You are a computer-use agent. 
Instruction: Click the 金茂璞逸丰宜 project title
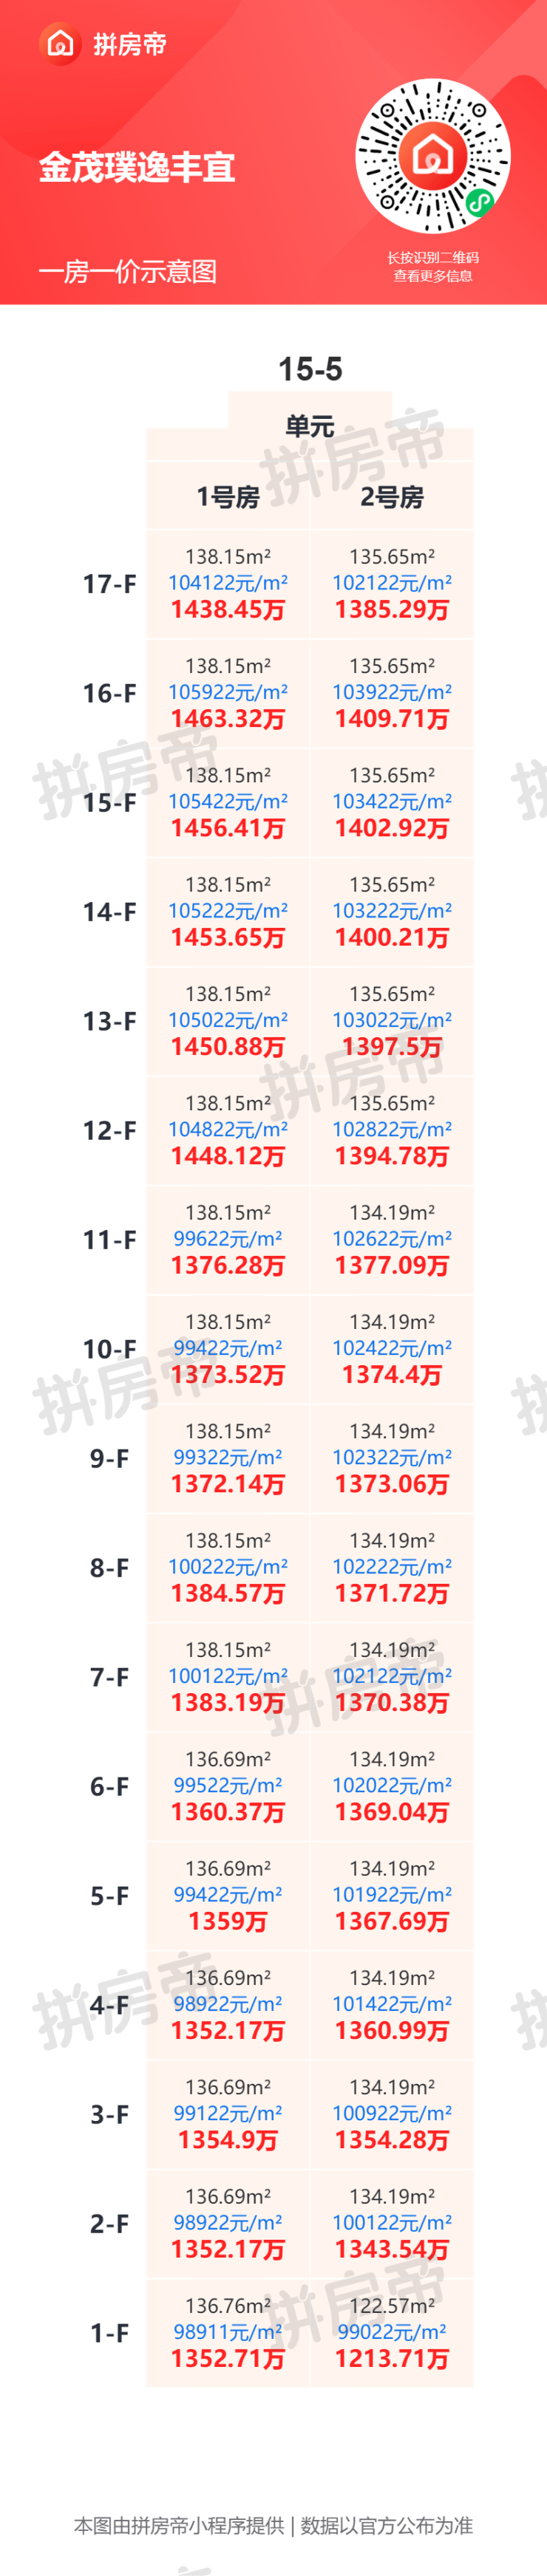[x=137, y=167]
